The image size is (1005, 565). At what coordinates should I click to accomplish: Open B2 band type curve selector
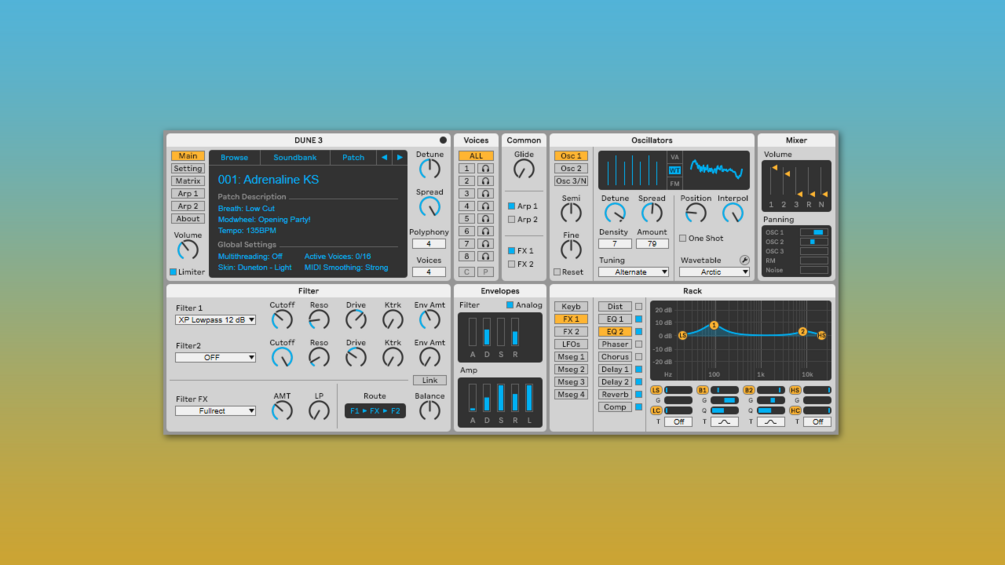point(771,422)
